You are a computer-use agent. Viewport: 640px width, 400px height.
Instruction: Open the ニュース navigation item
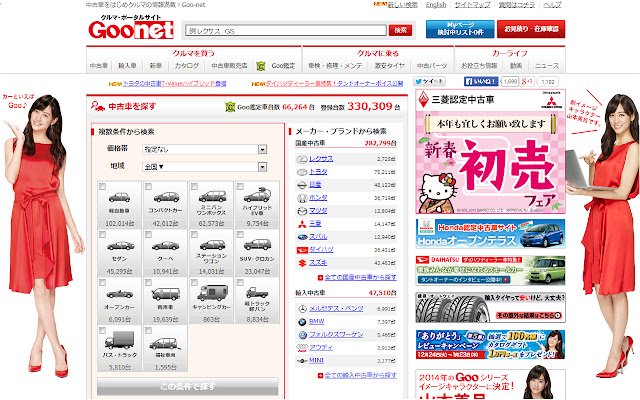[547, 66]
